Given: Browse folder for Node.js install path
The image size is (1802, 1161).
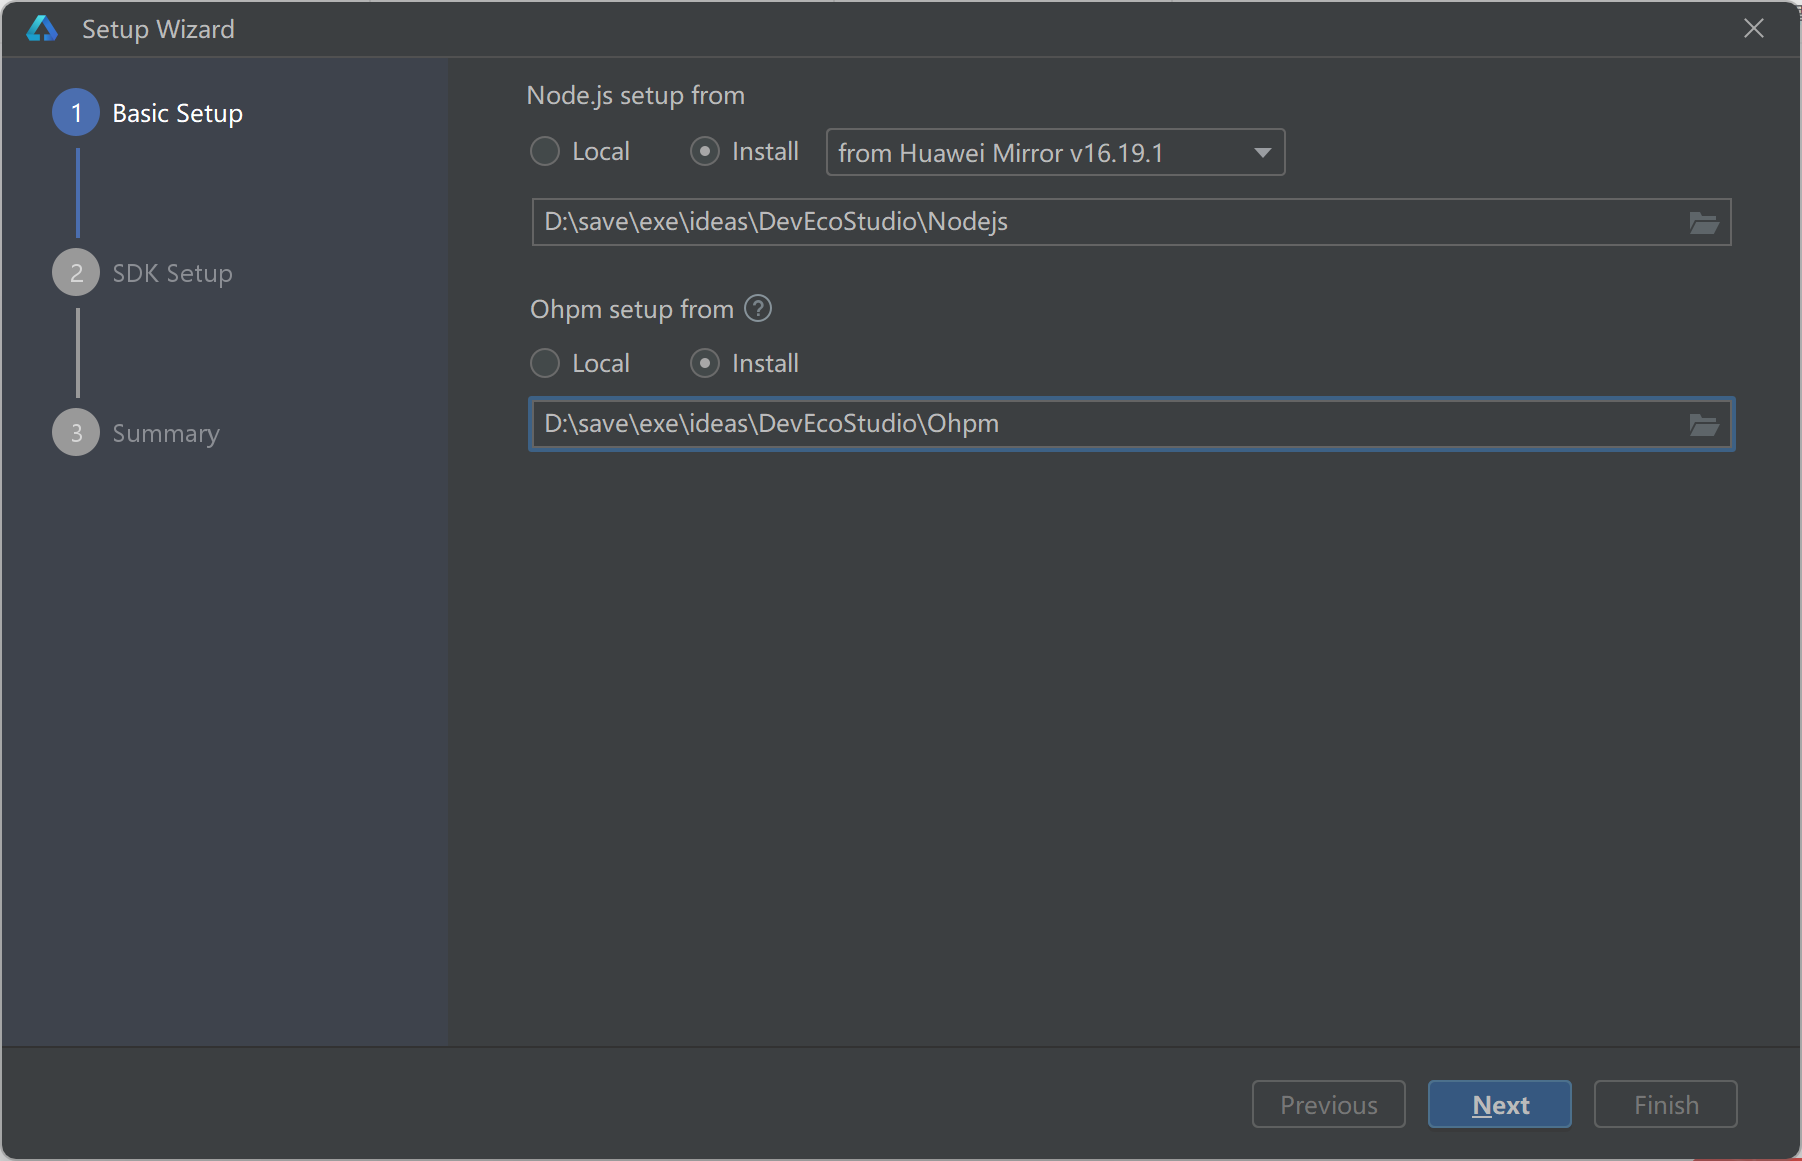Looking at the screenshot, I should coord(1703,222).
